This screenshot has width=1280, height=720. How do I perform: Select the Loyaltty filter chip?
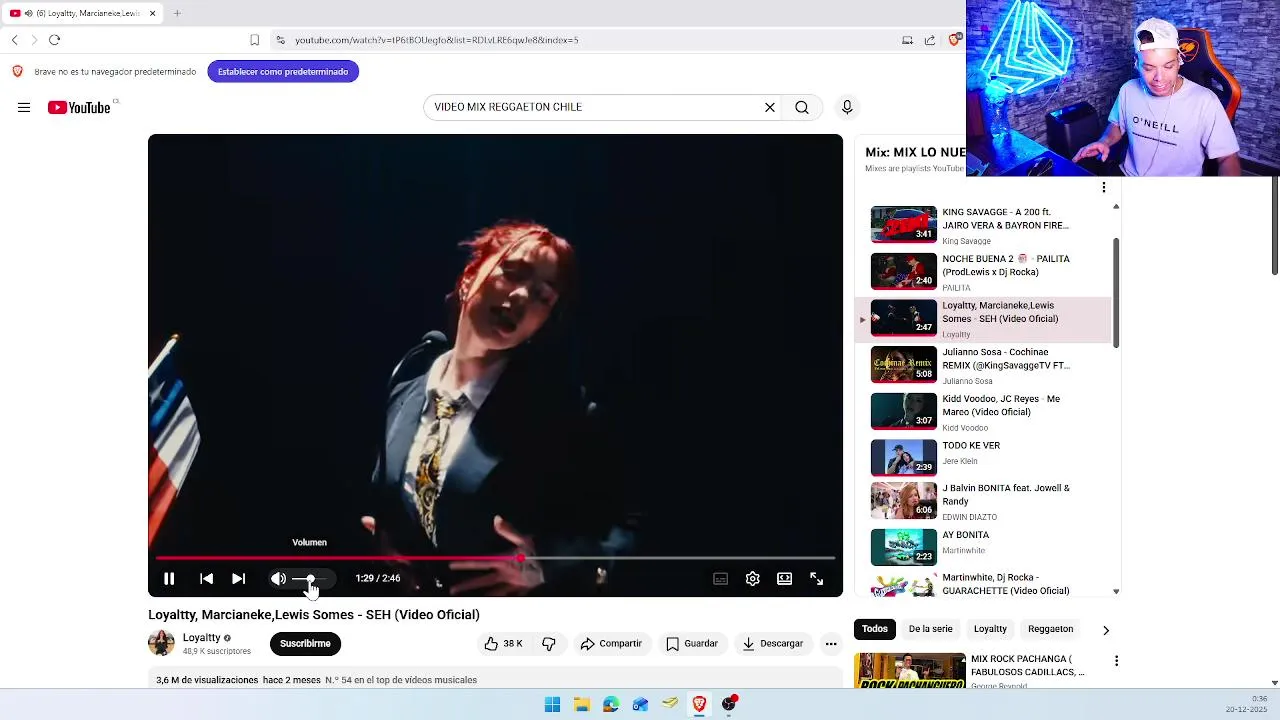tap(990, 629)
